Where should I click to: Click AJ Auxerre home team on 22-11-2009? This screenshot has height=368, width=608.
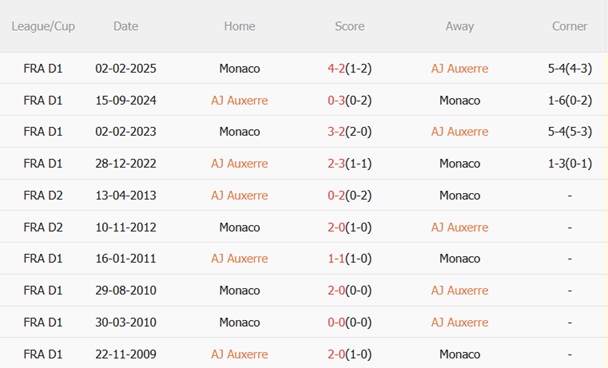[x=239, y=354]
